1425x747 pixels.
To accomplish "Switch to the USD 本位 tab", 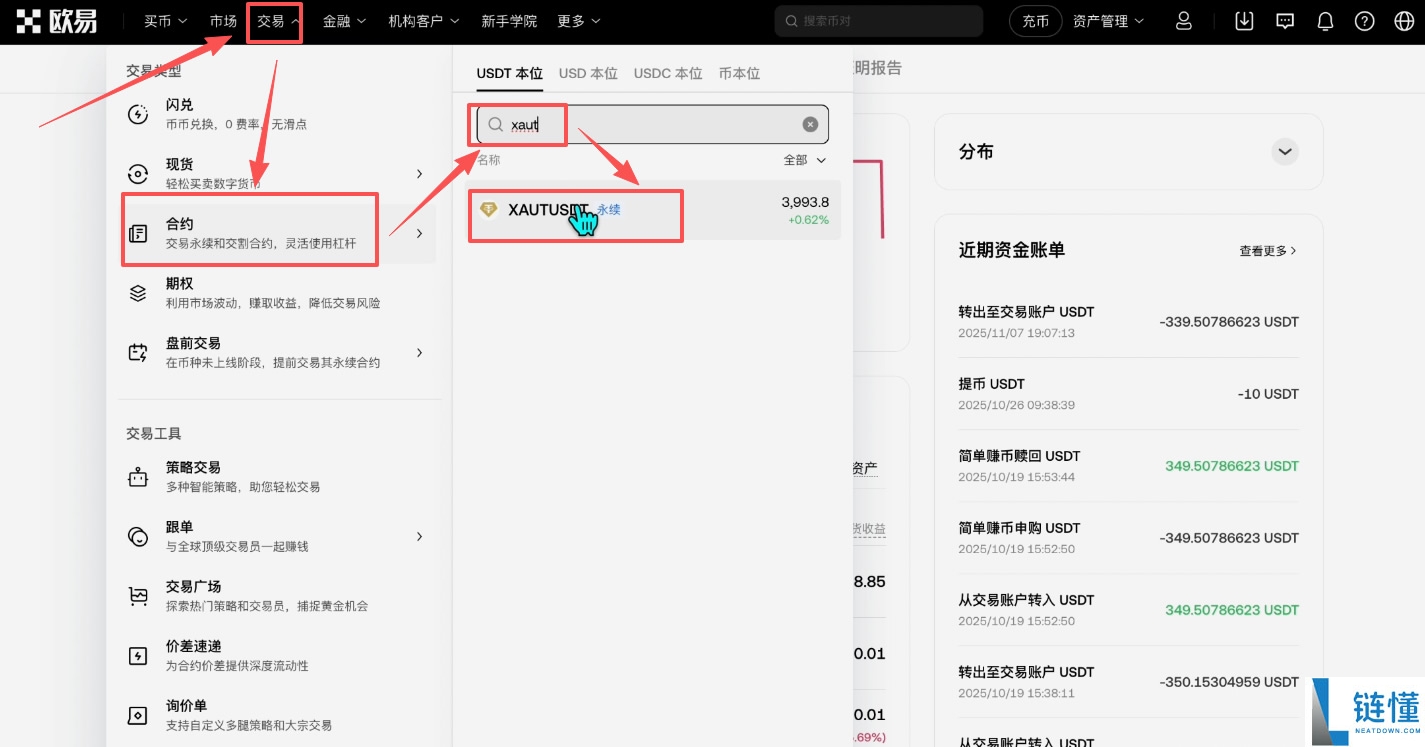I will (x=588, y=72).
